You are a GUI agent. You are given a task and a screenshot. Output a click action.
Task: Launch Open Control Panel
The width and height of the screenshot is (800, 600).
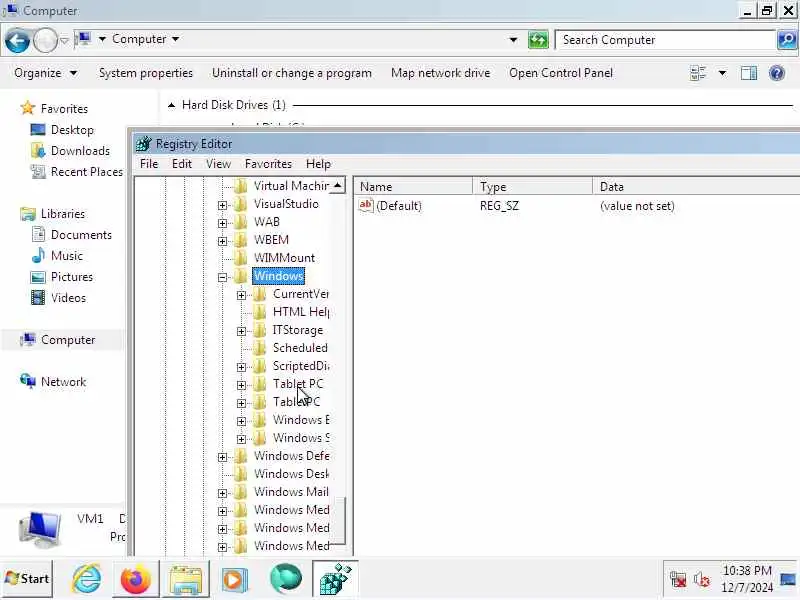point(561,73)
